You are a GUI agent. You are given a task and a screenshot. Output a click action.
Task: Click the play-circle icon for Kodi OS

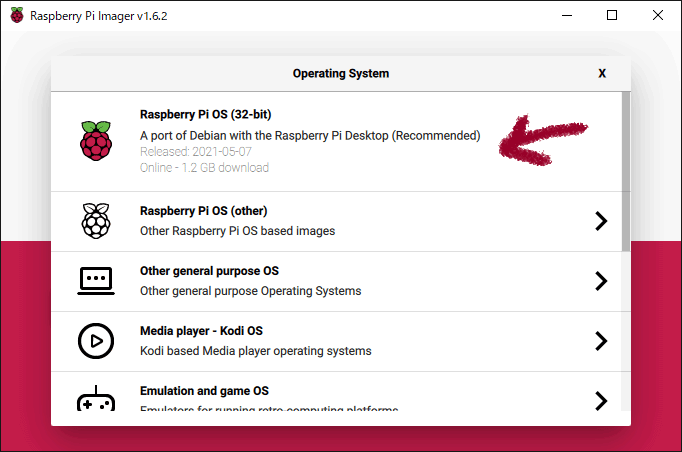pos(96,341)
